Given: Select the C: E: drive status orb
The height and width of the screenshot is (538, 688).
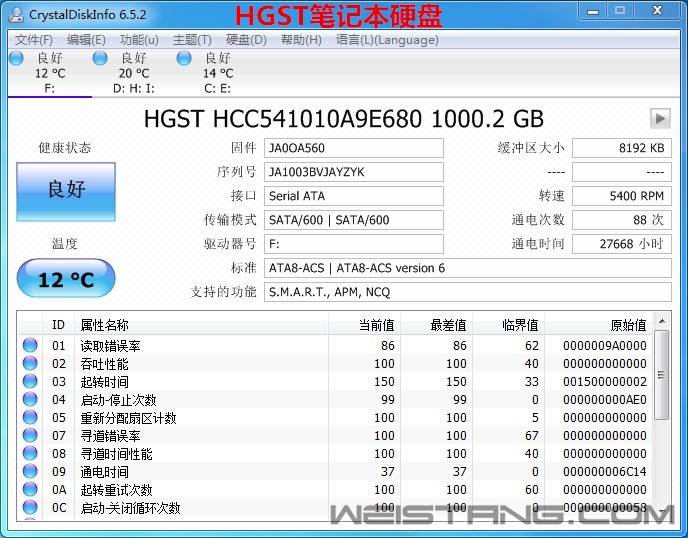Looking at the screenshot, I should click(x=184, y=59).
